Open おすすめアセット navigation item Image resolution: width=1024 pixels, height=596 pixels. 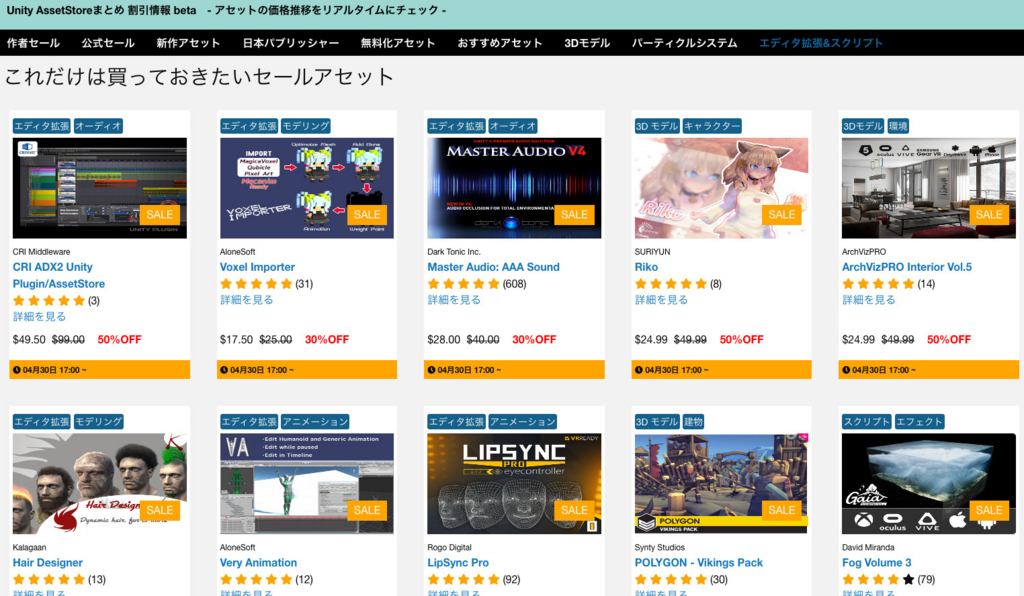tap(500, 43)
